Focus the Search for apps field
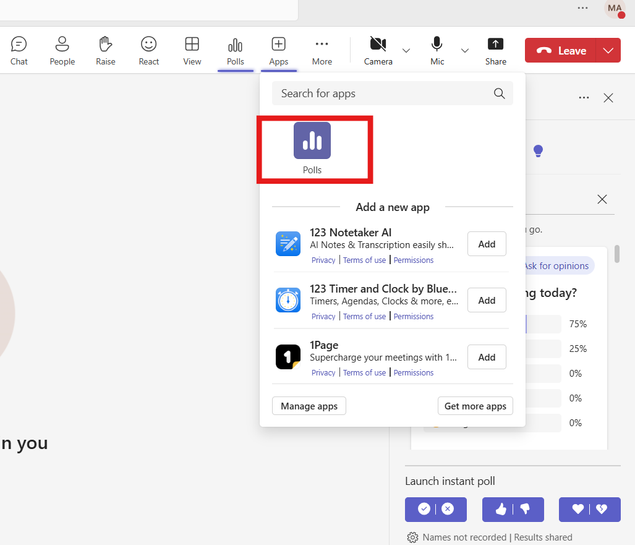The height and width of the screenshot is (545, 635). 392,94
